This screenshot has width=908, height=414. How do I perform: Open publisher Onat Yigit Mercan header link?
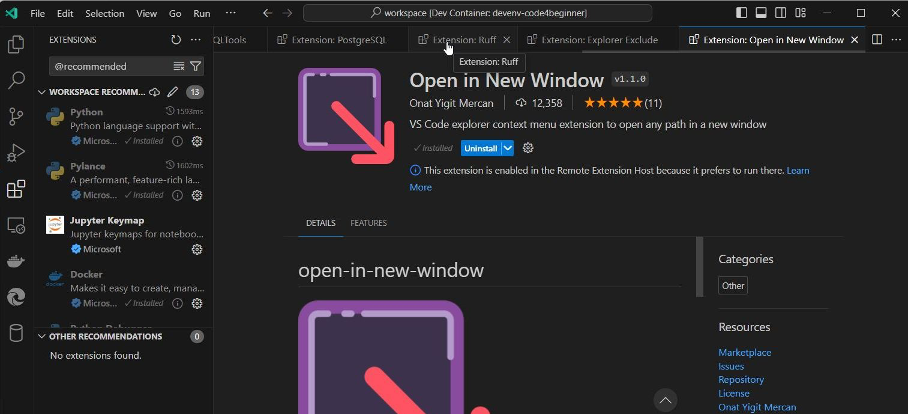coord(451,103)
